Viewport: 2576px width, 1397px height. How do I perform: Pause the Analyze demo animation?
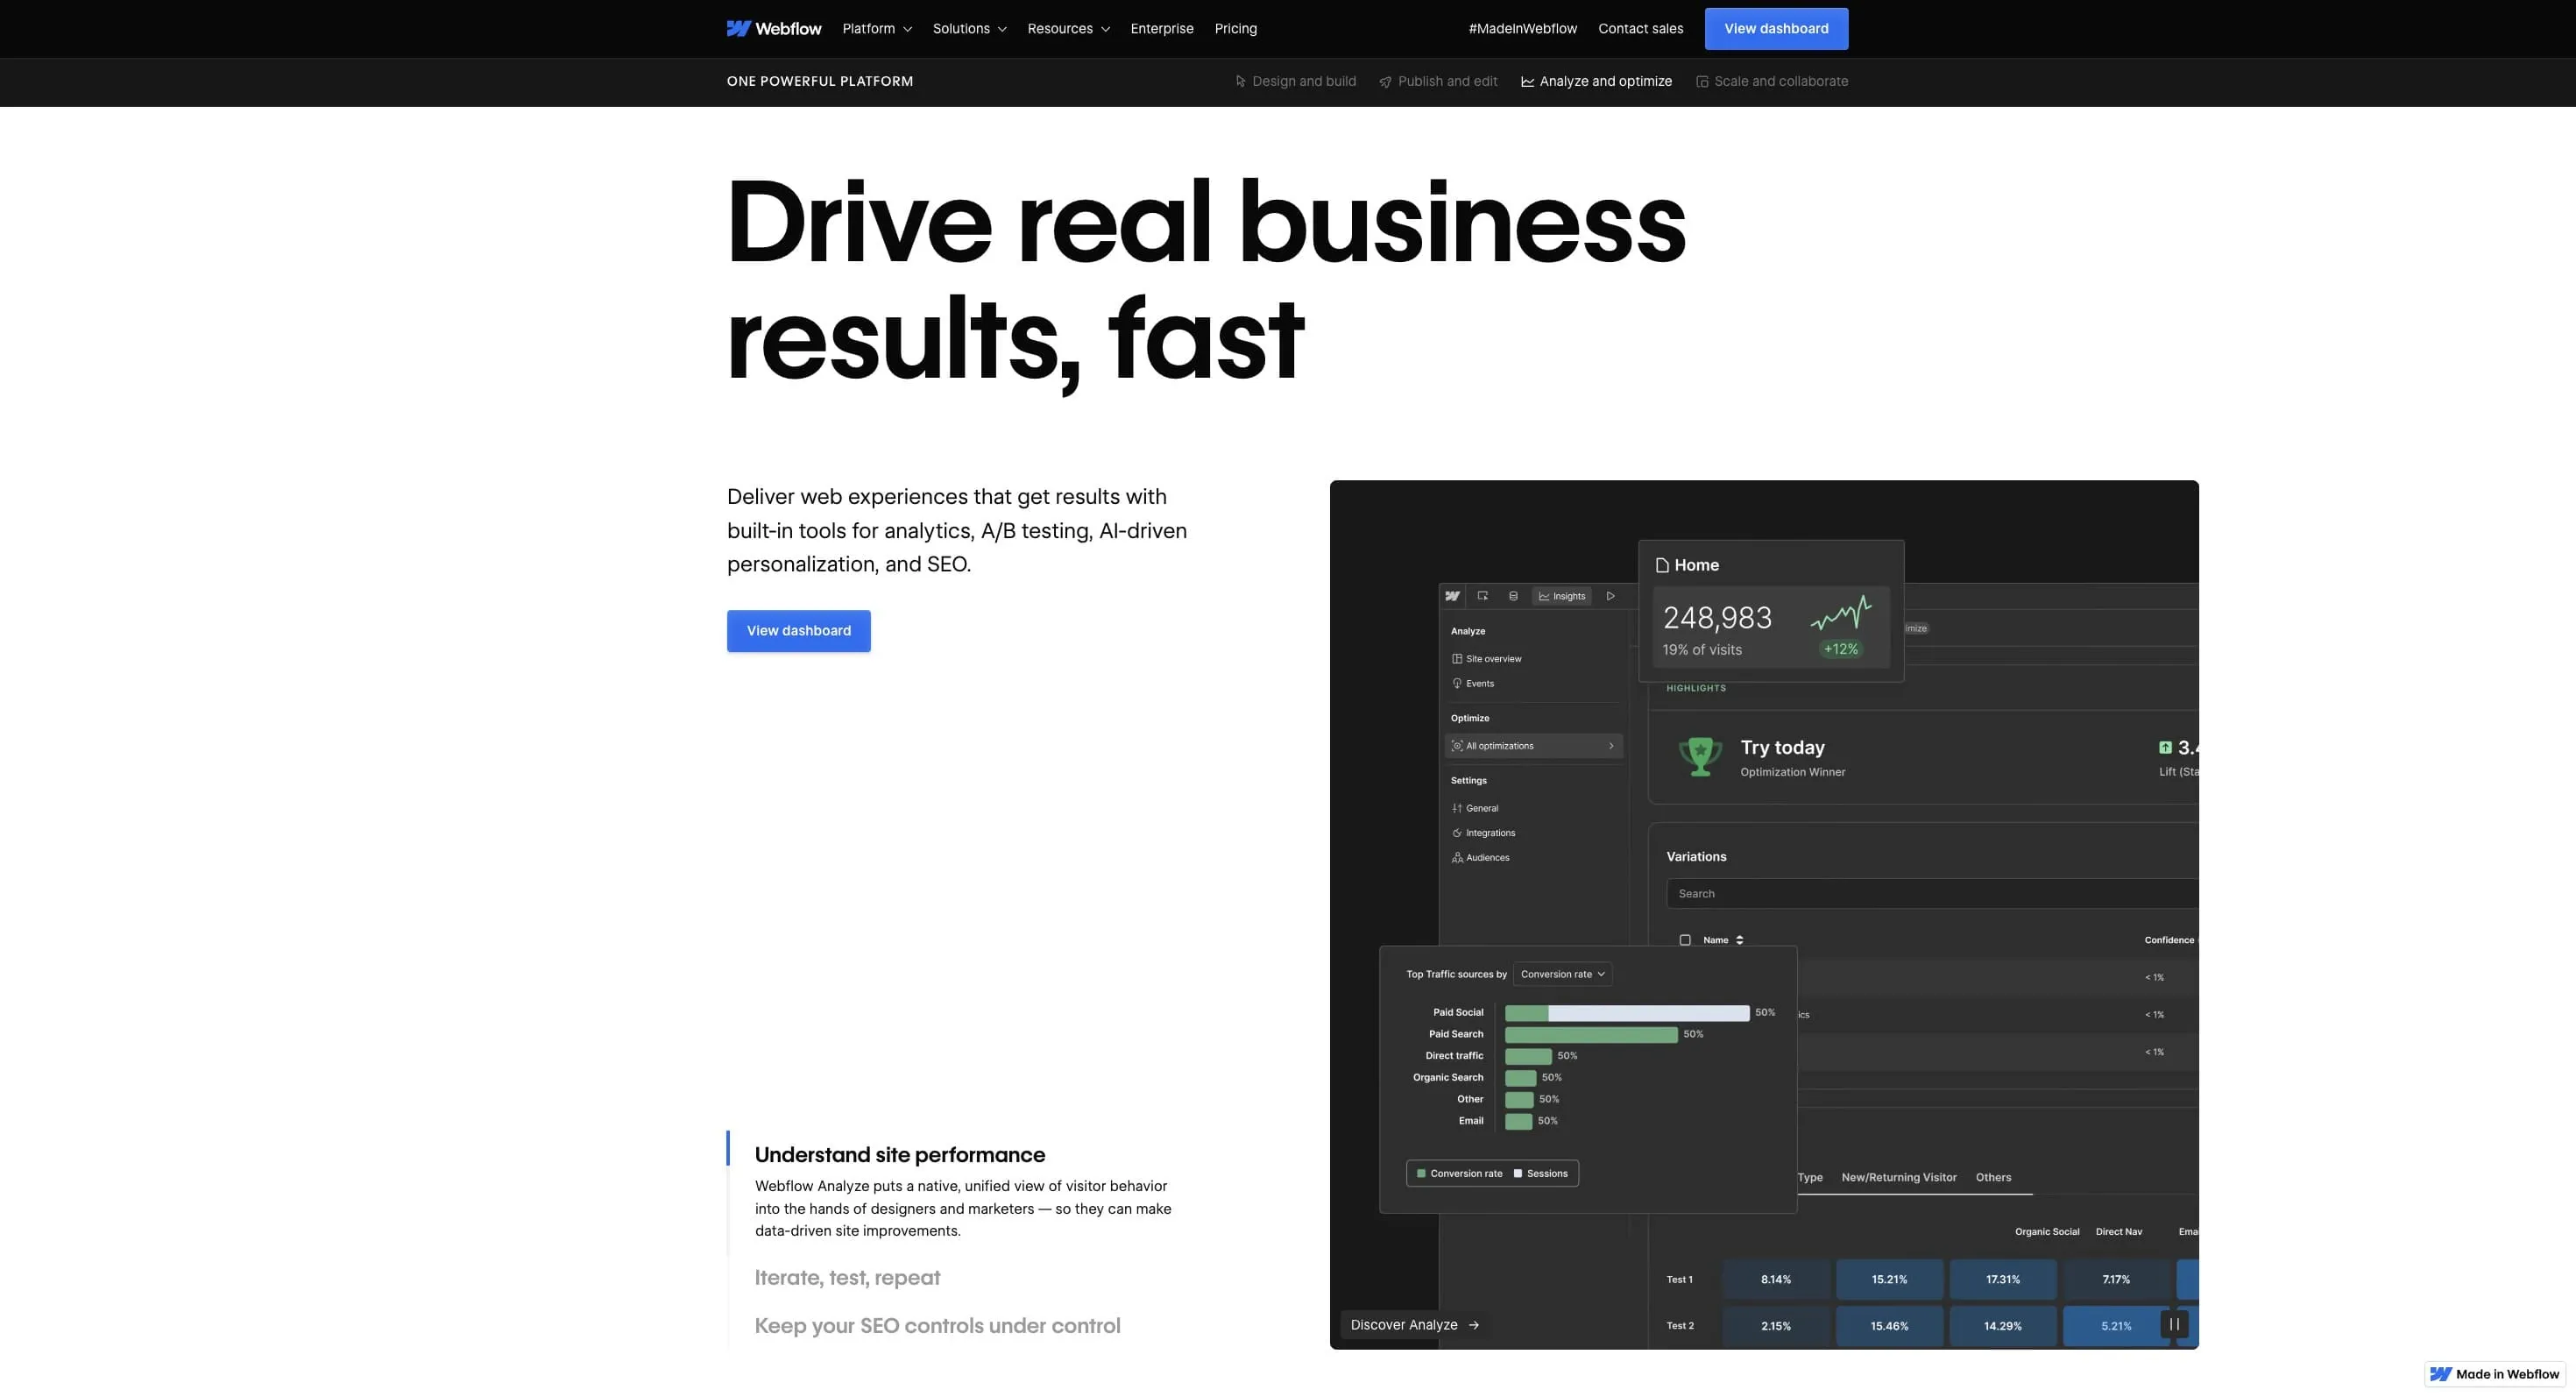coord(2174,1324)
